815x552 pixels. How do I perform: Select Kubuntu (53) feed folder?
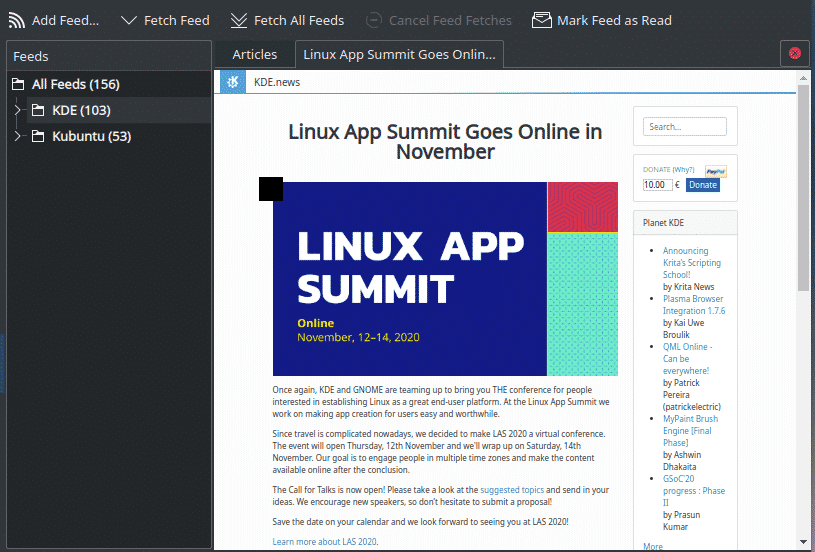click(91, 136)
